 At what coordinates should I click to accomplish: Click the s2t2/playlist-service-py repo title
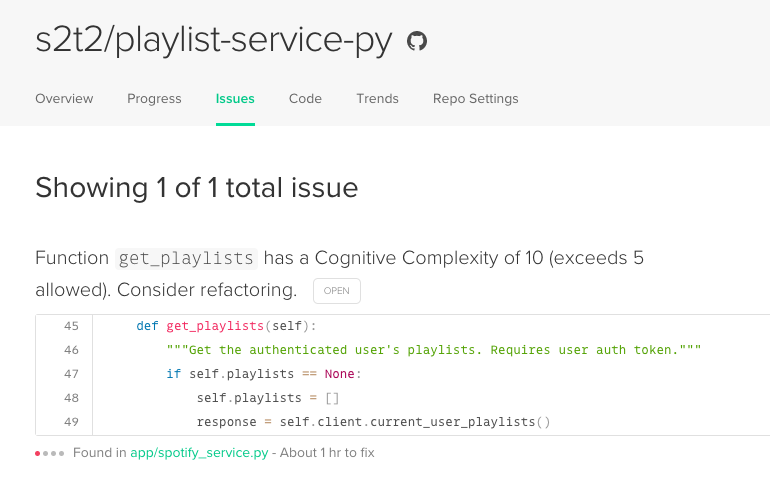pos(214,41)
